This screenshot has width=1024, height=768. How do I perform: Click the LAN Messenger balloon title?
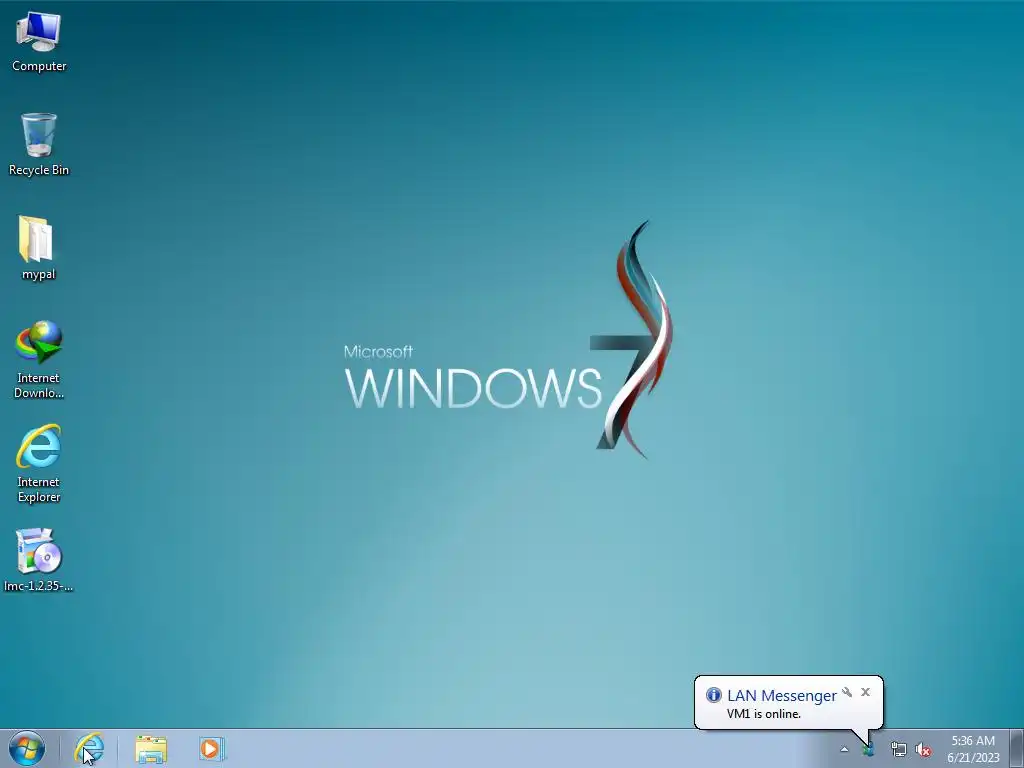tap(782, 696)
